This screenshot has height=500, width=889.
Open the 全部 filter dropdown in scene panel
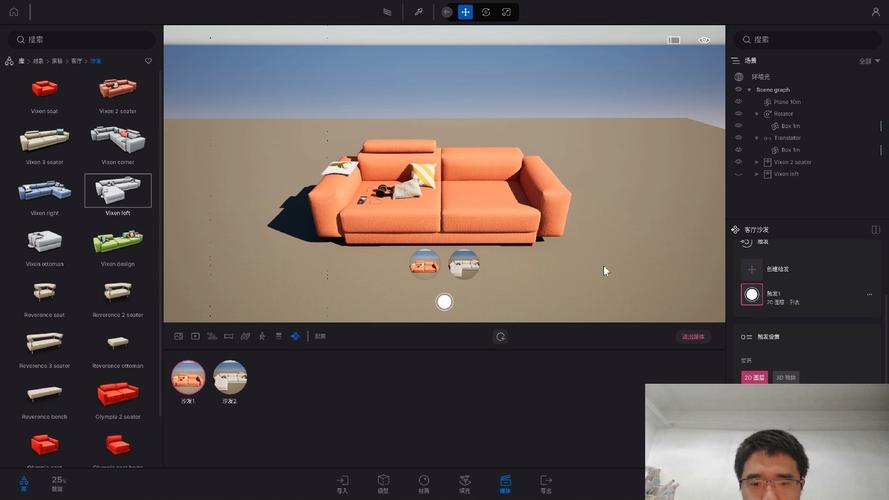(869, 61)
